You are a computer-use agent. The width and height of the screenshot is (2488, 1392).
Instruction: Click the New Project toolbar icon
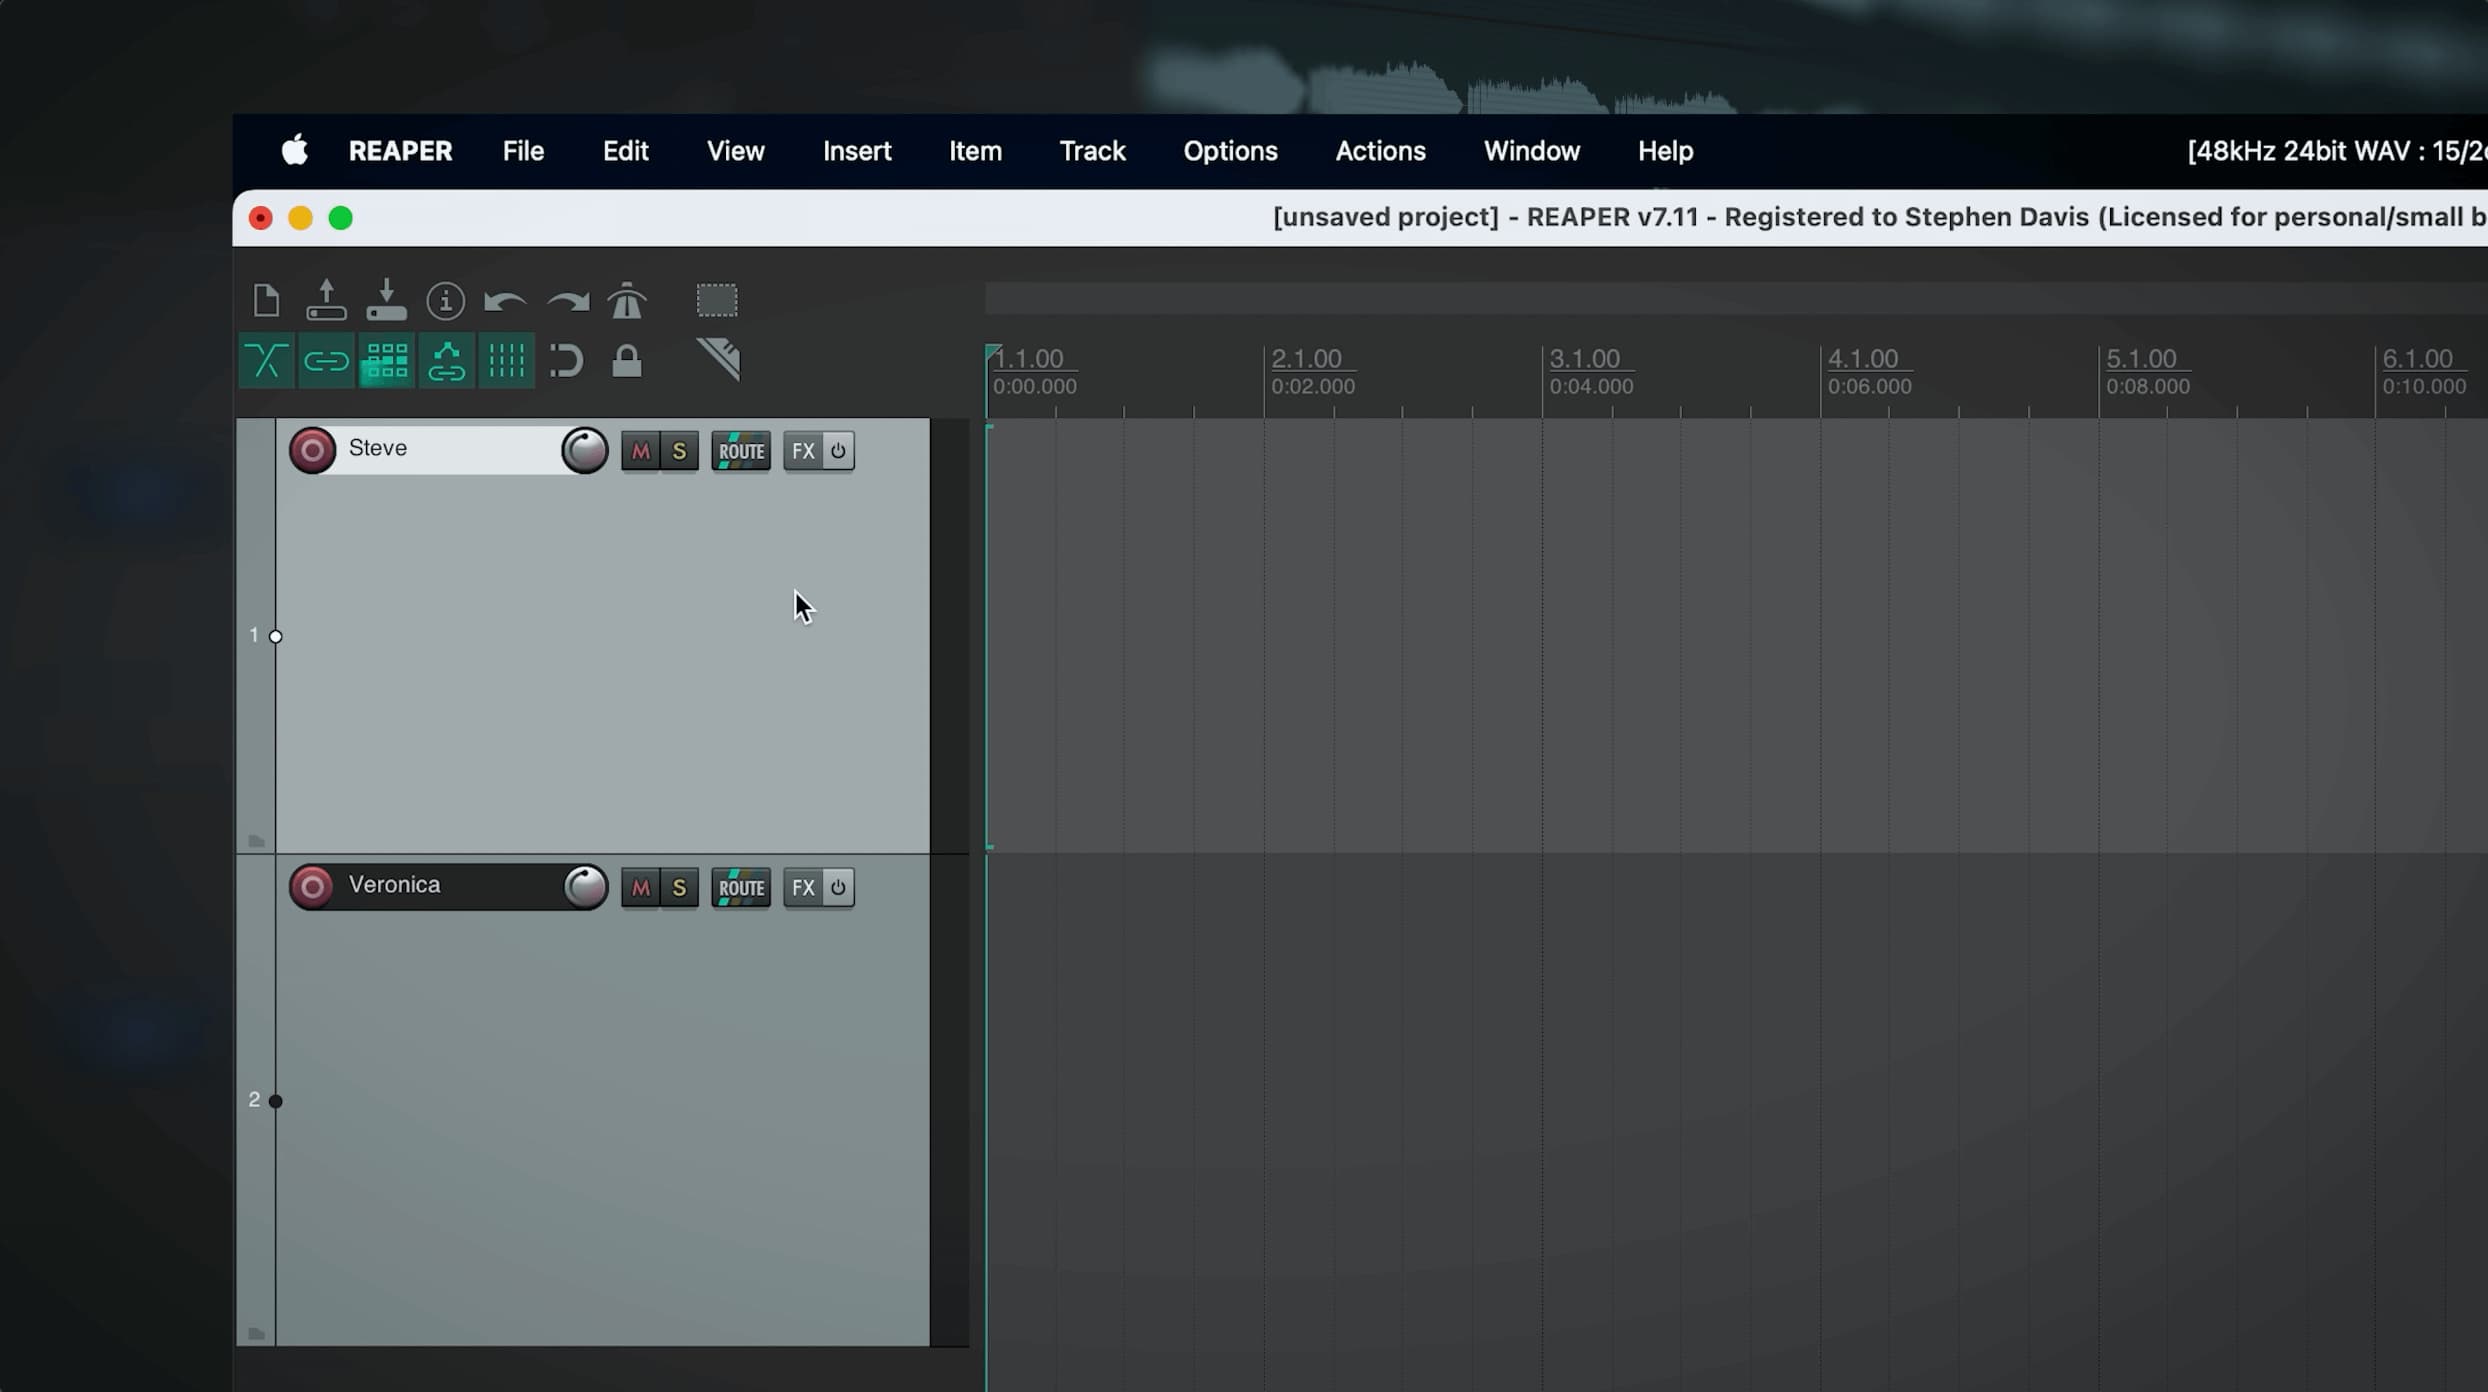click(266, 300)
